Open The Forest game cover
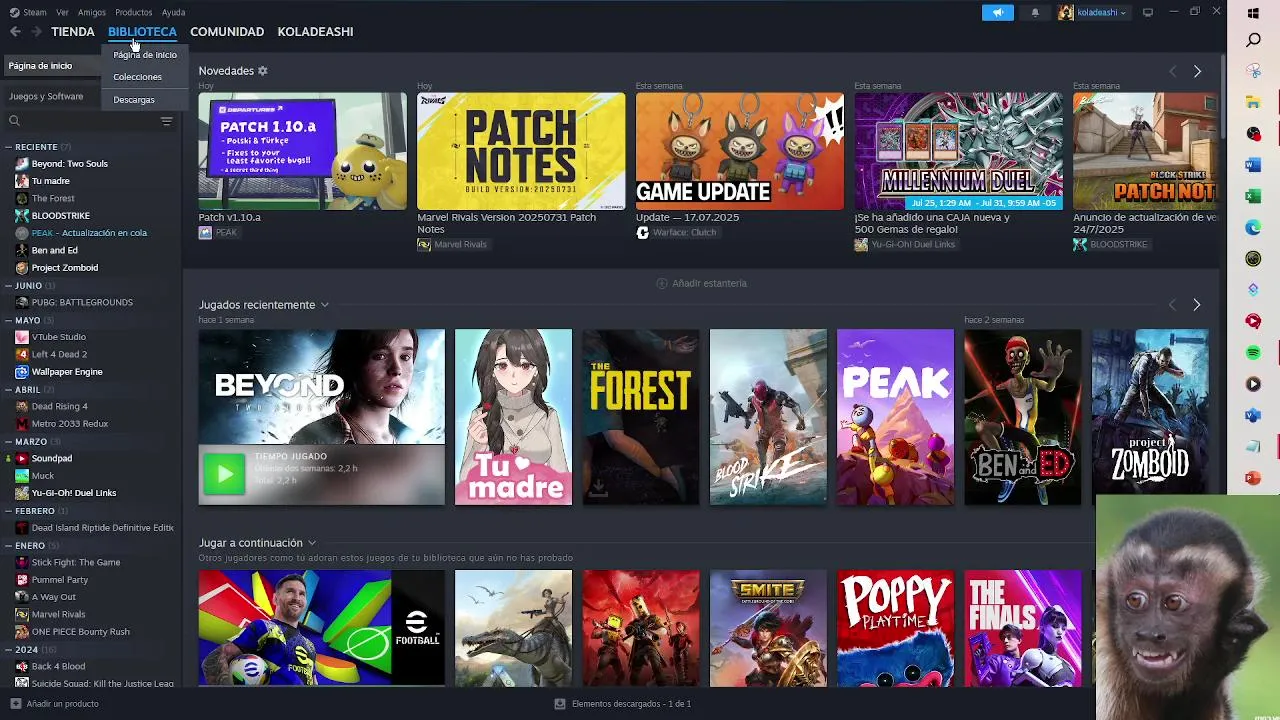1280x720 pixels. (641, 417)
